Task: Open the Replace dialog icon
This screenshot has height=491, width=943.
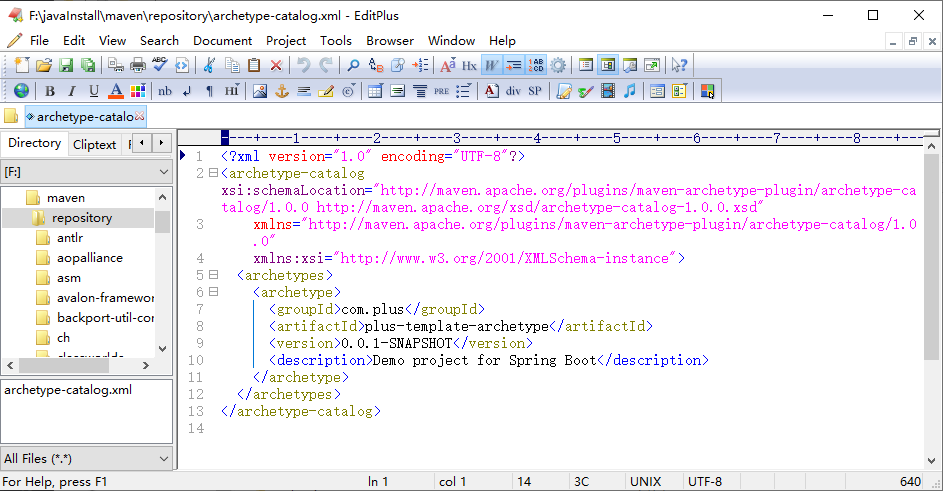Action: click(376, 65)
